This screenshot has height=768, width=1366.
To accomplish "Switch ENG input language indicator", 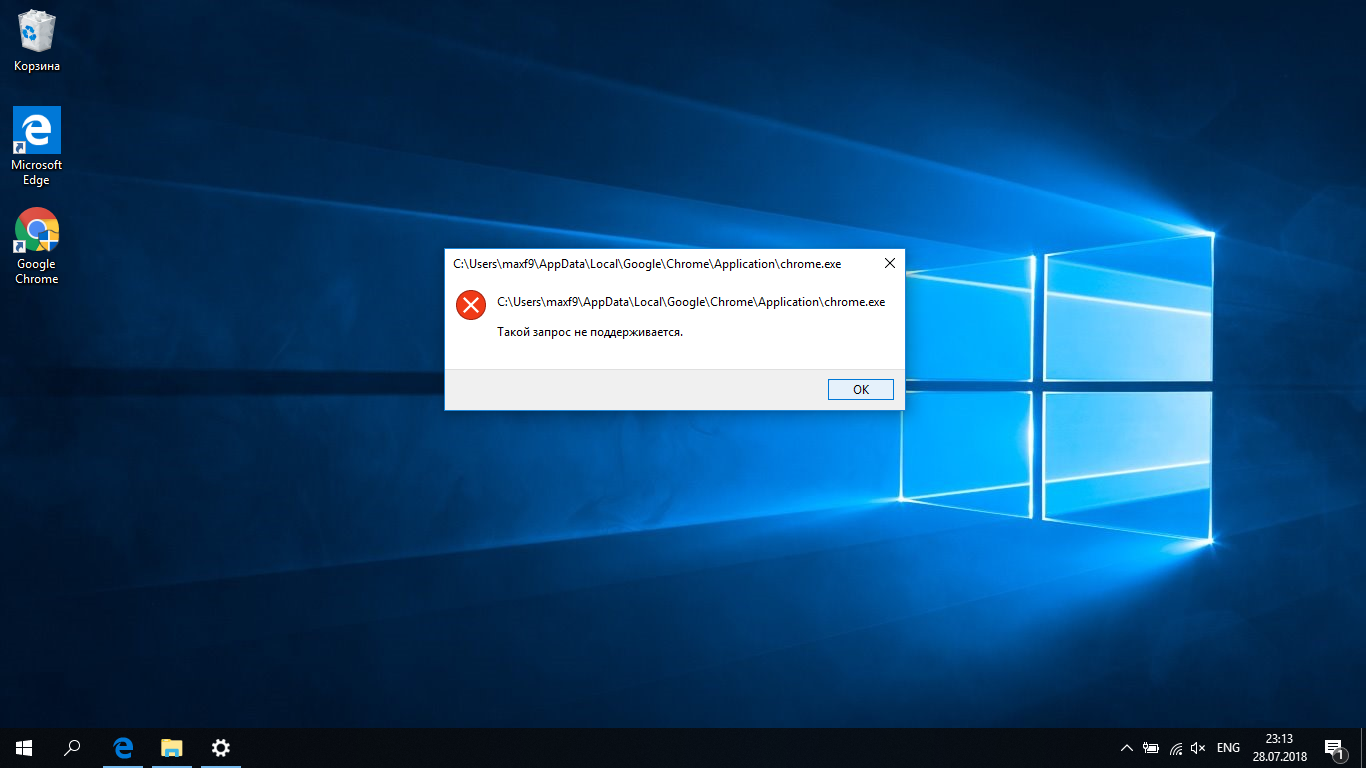I will click(1228, 748).
